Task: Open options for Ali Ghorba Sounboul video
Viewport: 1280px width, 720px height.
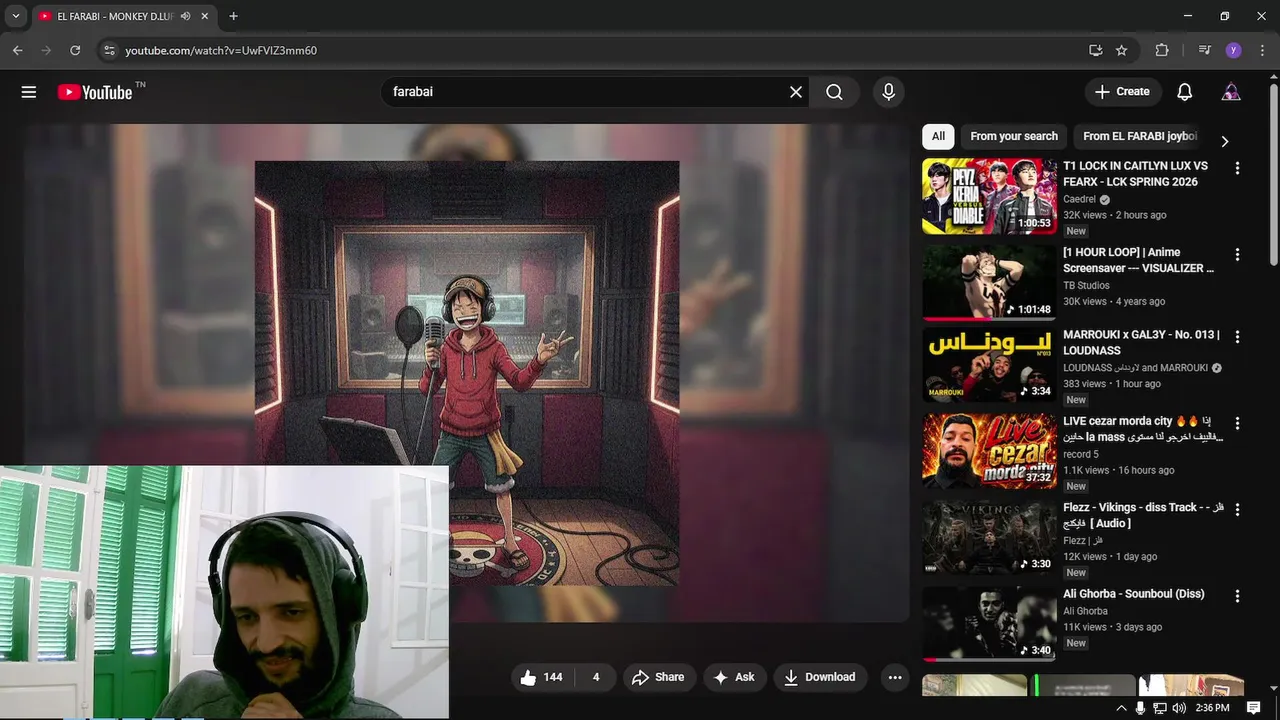Action: 1237,596
